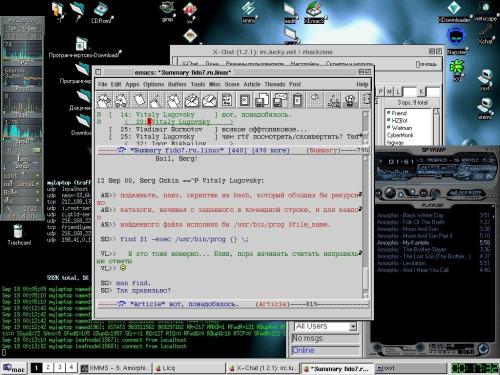Open the Help menu in emacs

coord(362,84)
